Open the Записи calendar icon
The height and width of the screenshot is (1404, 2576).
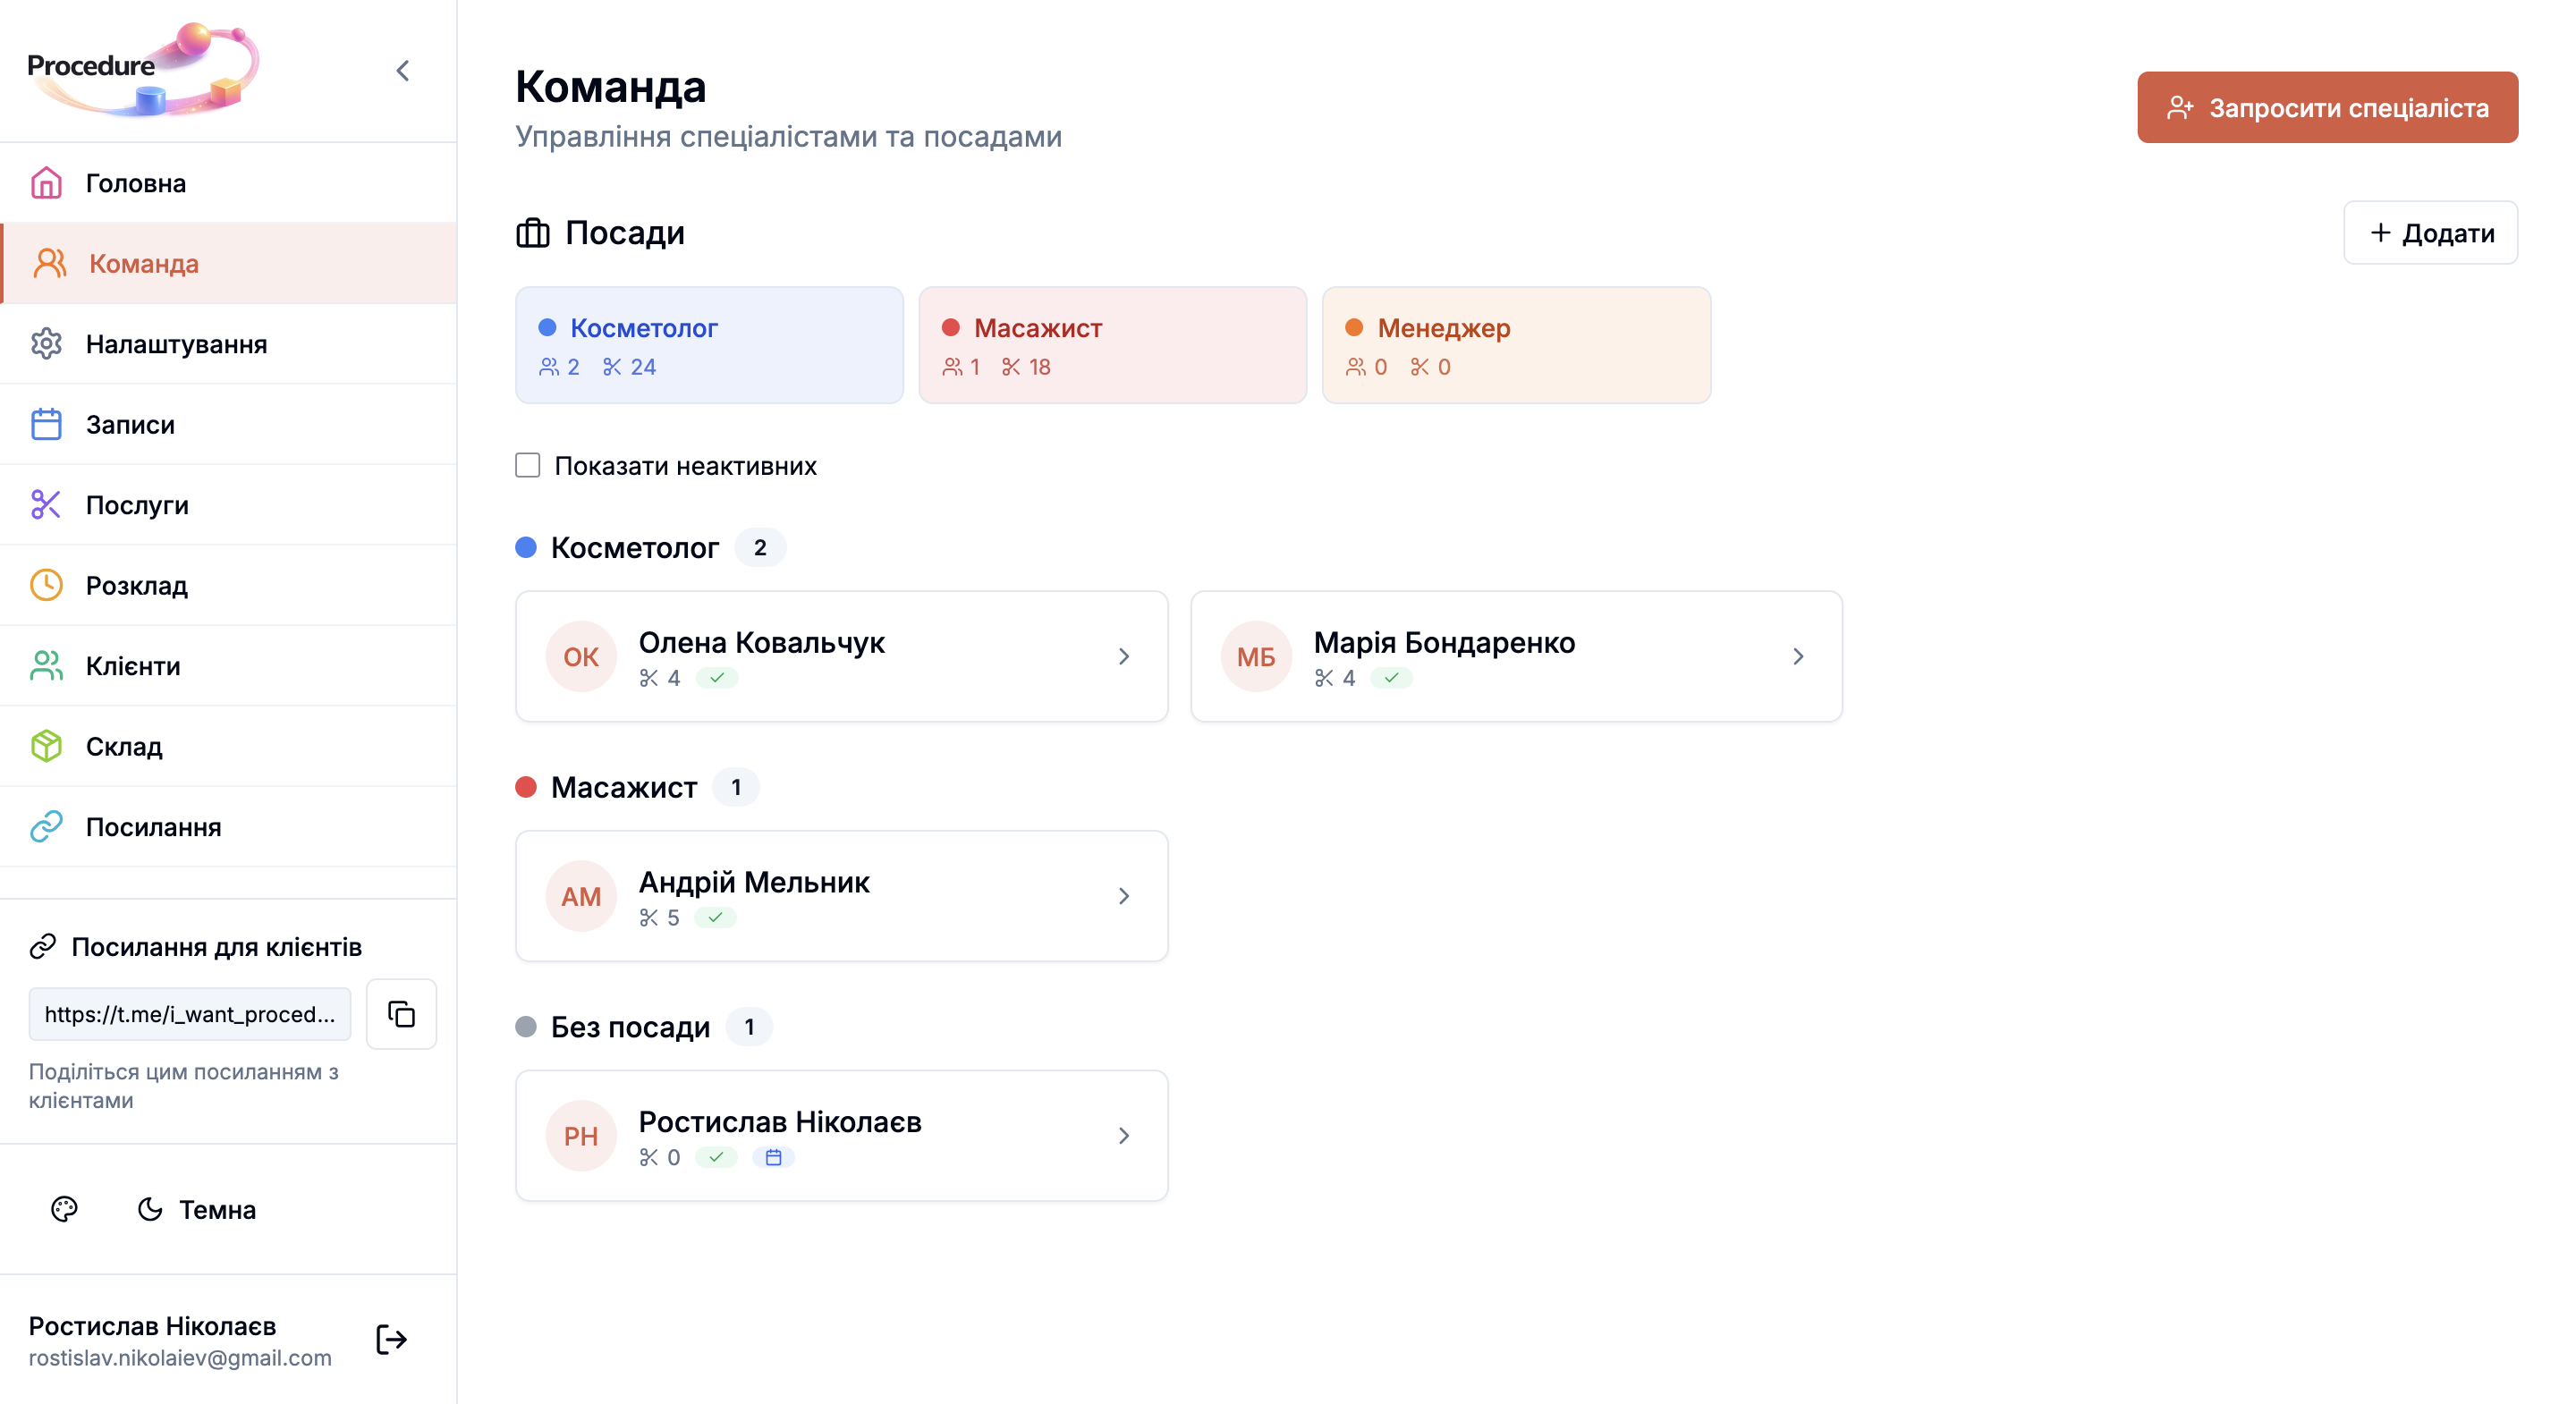tap(46, 424)
